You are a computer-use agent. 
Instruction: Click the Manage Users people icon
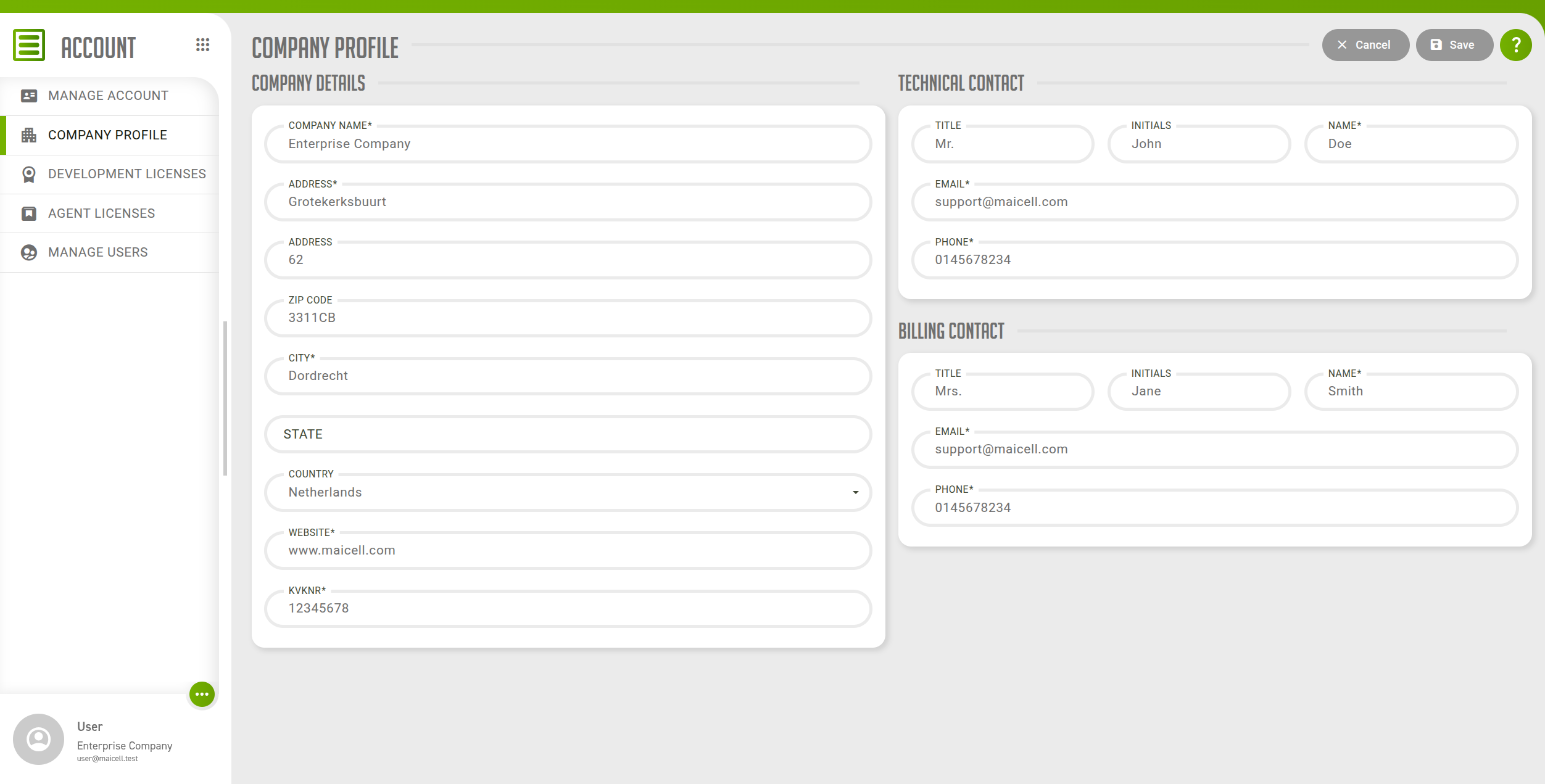pyautogui.click(x=29, y=252)
